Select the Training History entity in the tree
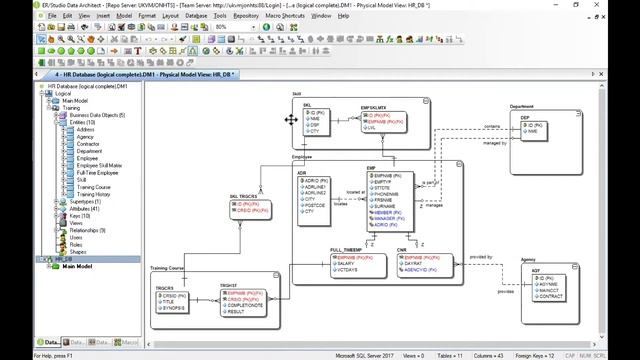Screen dimensions: 640x360 (x=93, y=194)
